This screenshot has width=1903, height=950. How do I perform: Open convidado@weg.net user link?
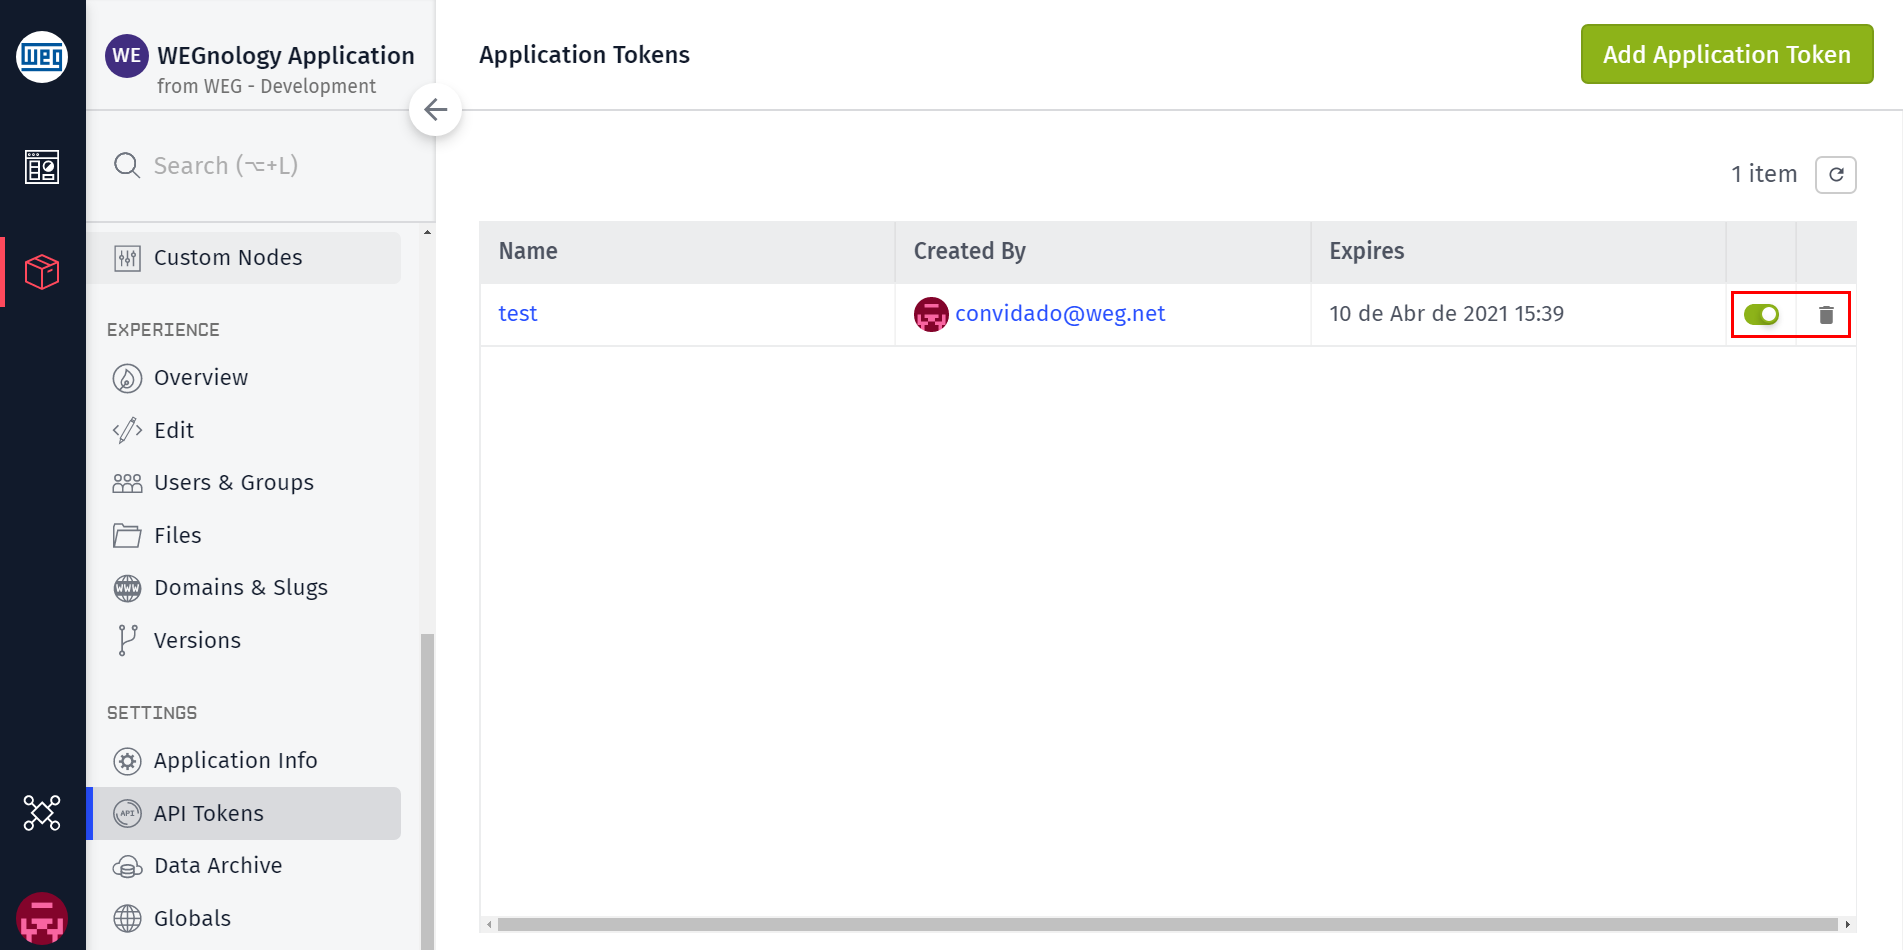coord(1060,314)
